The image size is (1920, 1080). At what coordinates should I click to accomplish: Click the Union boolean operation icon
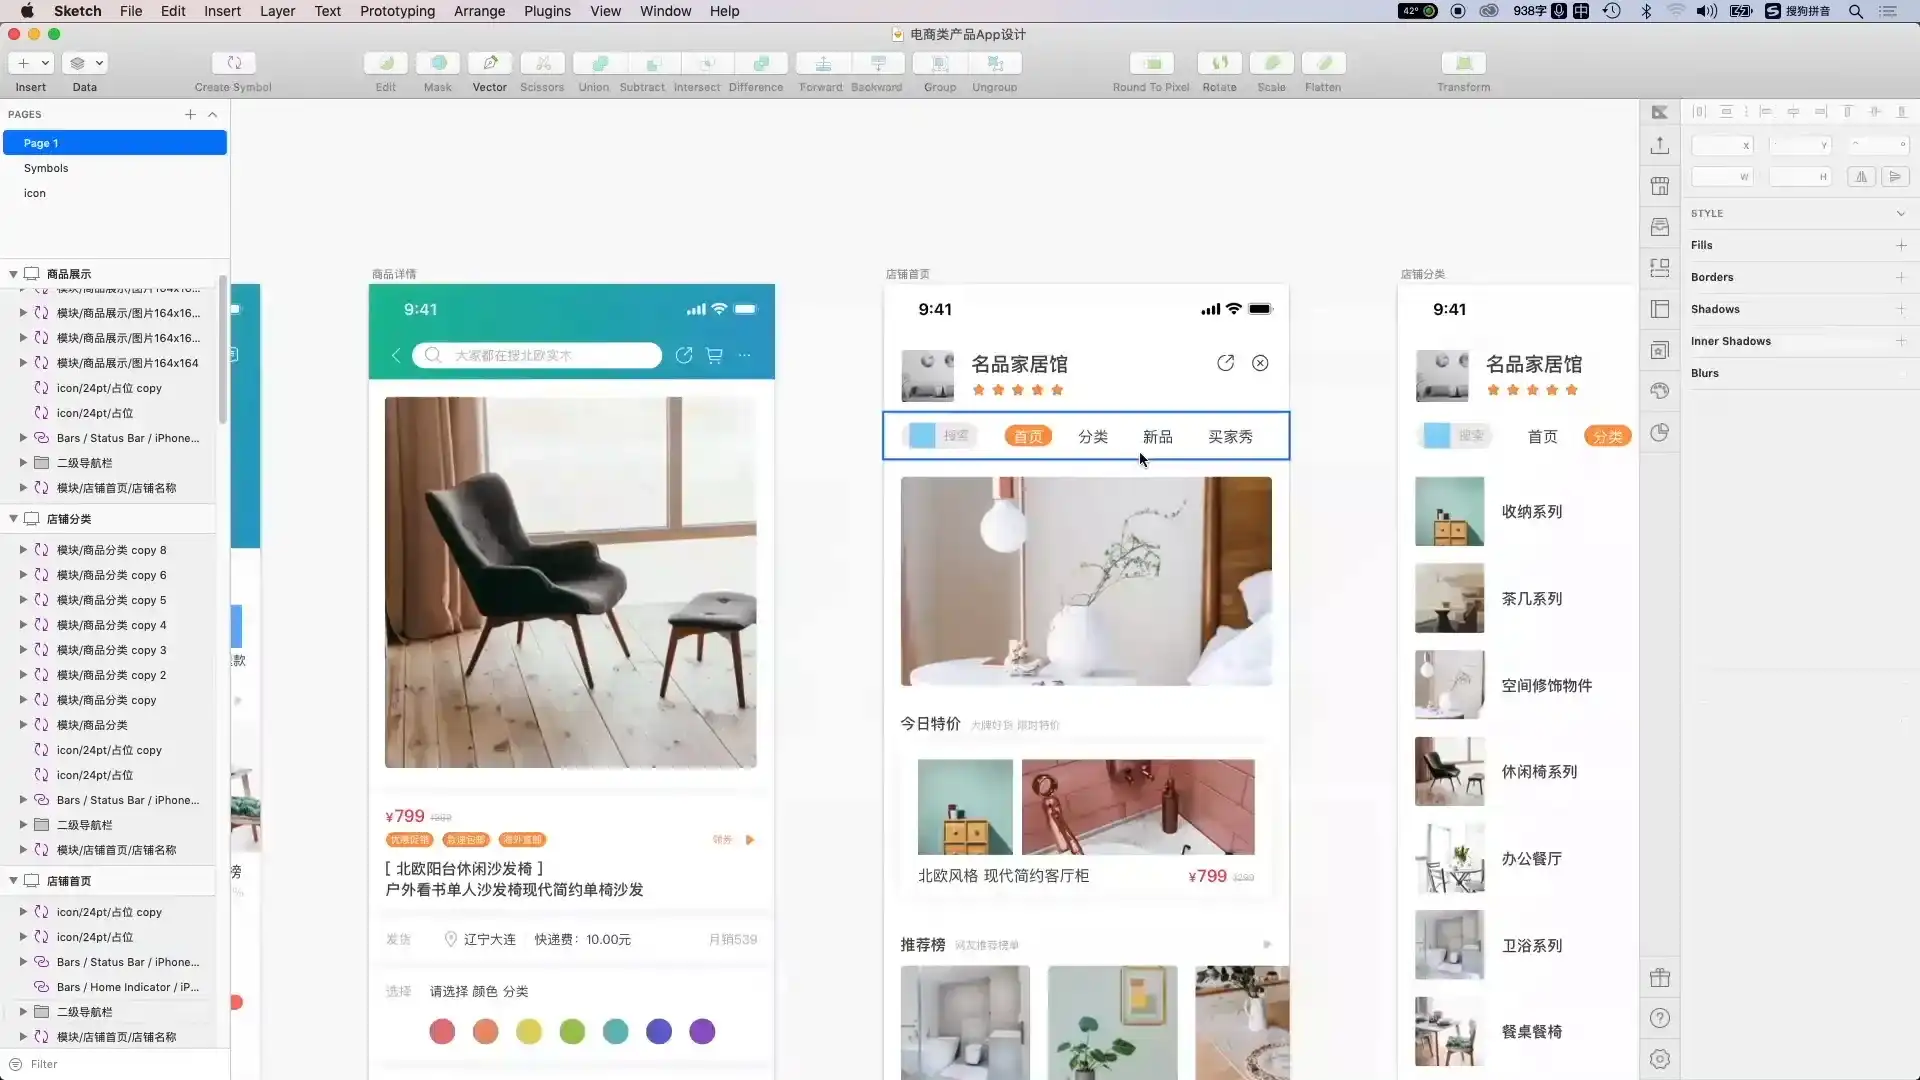coord(599,64)
